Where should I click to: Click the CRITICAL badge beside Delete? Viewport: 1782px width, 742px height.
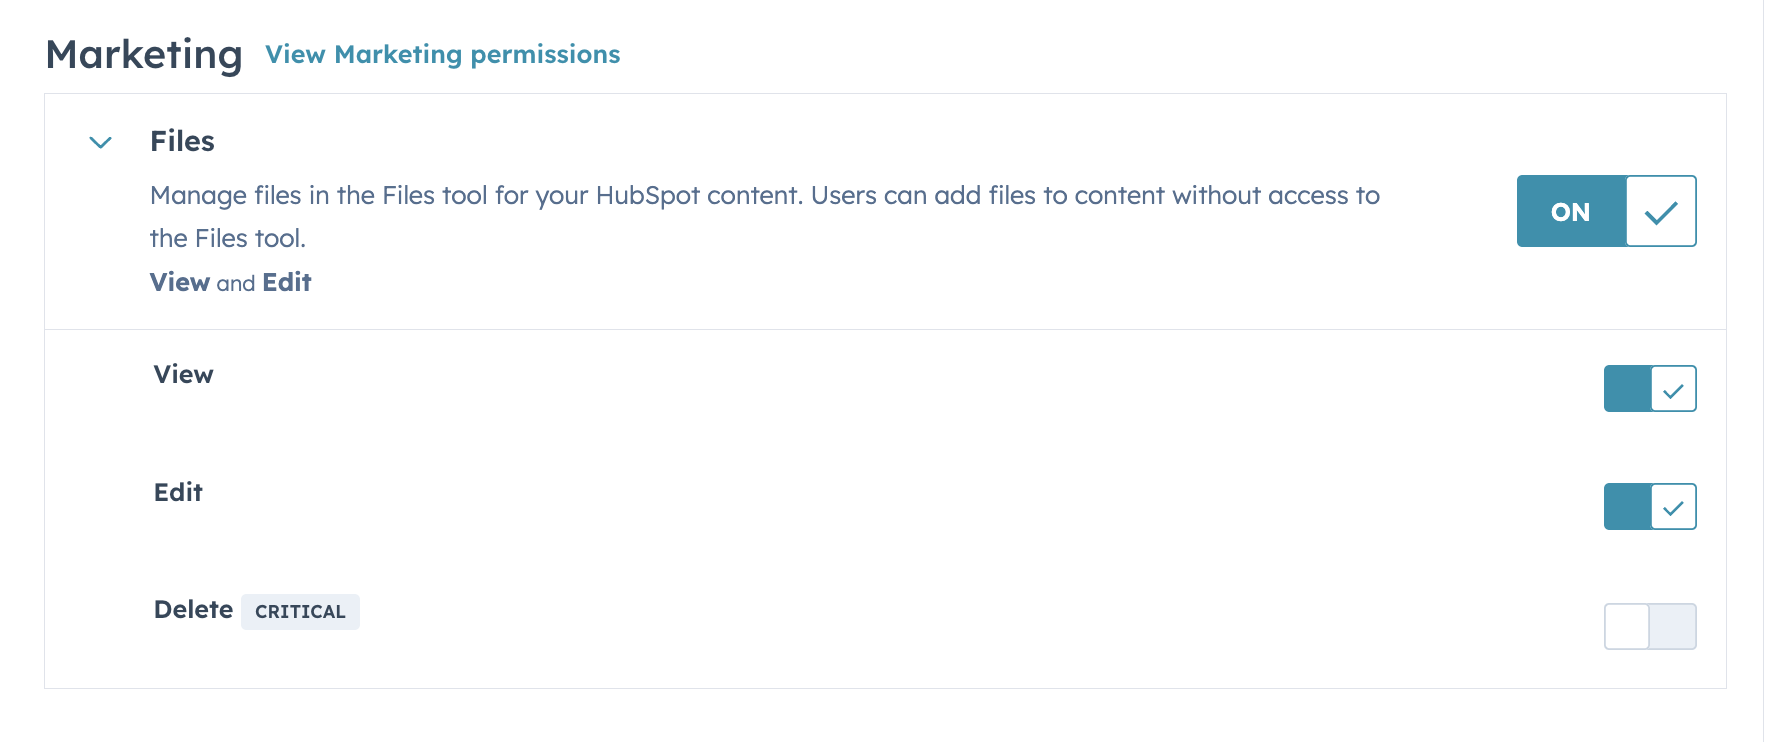point(300,612)
